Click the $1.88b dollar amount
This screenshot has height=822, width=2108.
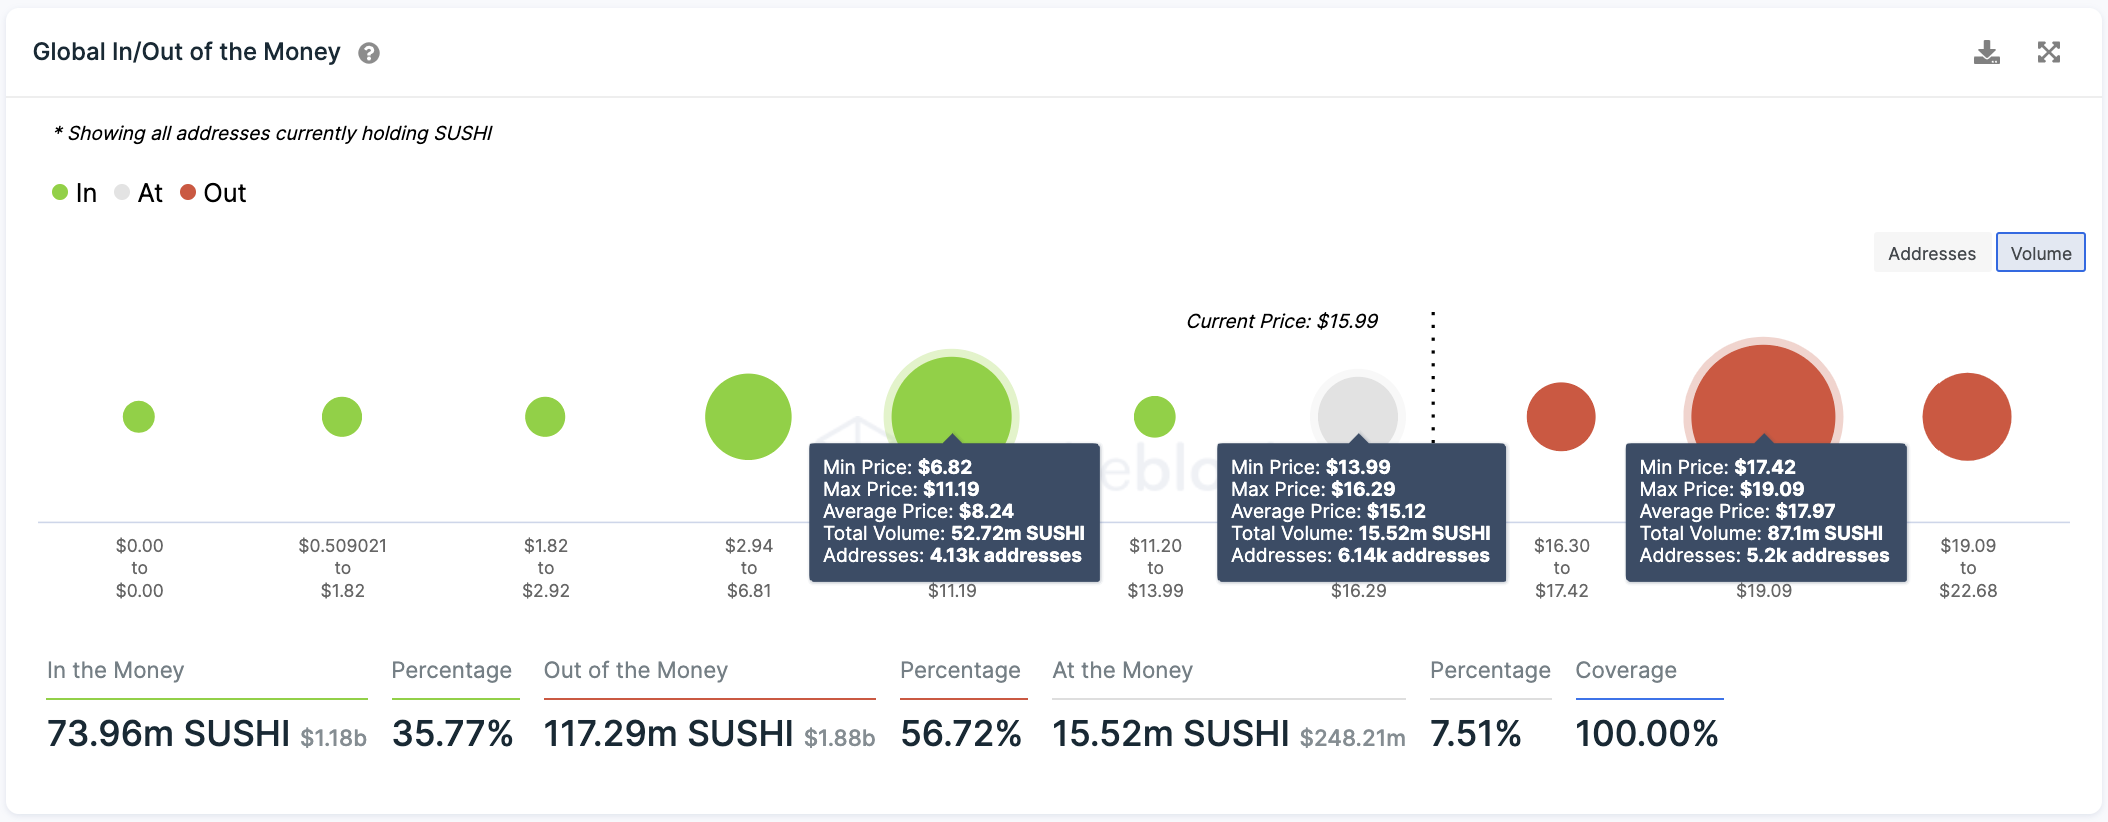tap(840, 738)
